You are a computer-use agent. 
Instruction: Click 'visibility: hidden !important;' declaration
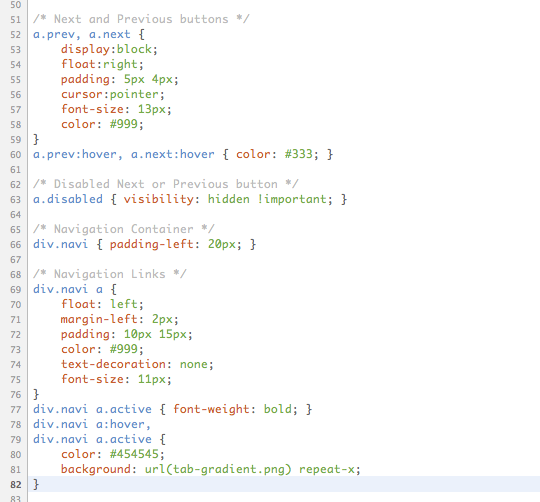228,199
